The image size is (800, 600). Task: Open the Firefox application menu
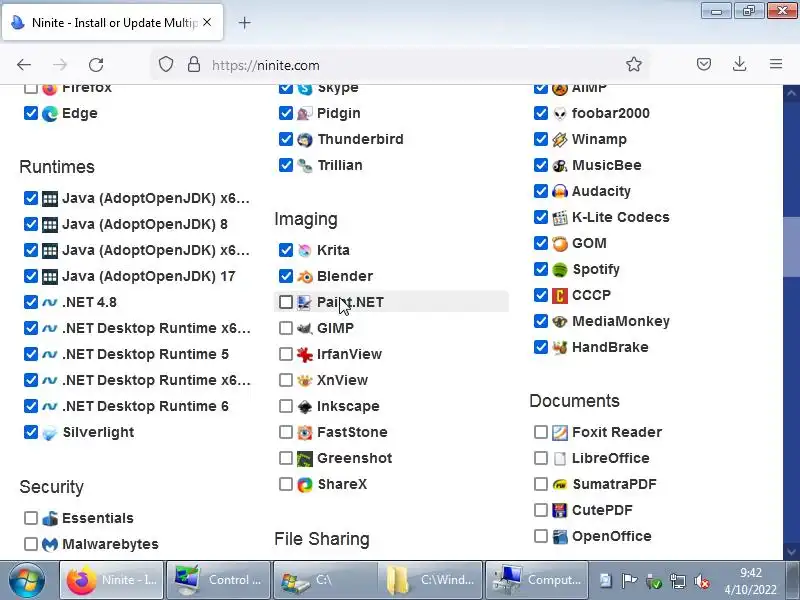pyautogui.click(x=776, y=64)
